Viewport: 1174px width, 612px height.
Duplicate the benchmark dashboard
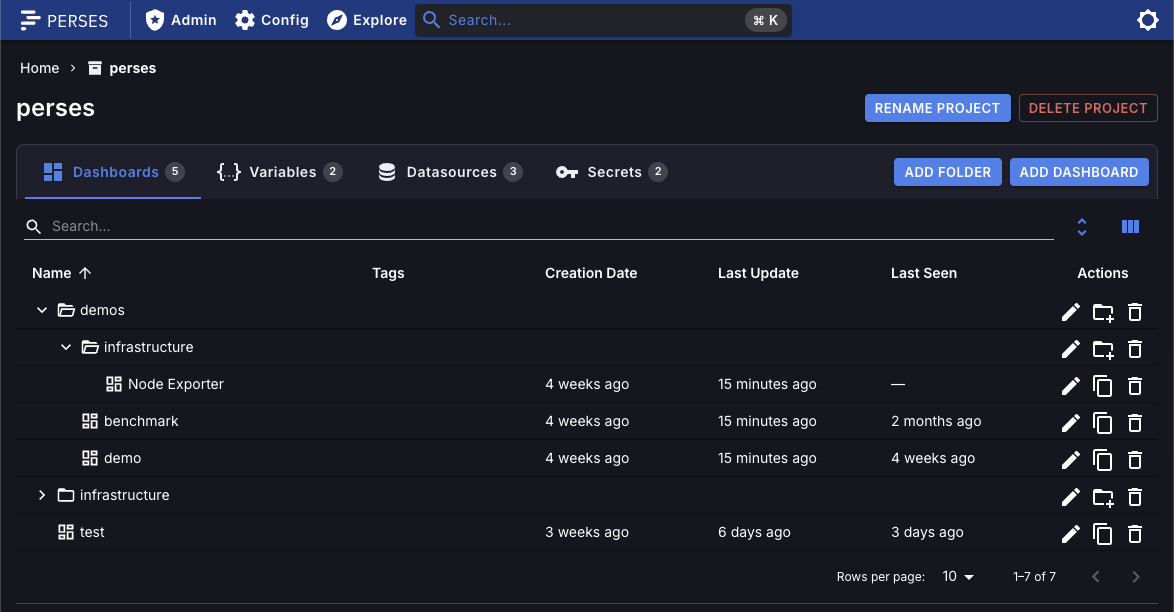pyautogui.click(x=1103, y=422)
